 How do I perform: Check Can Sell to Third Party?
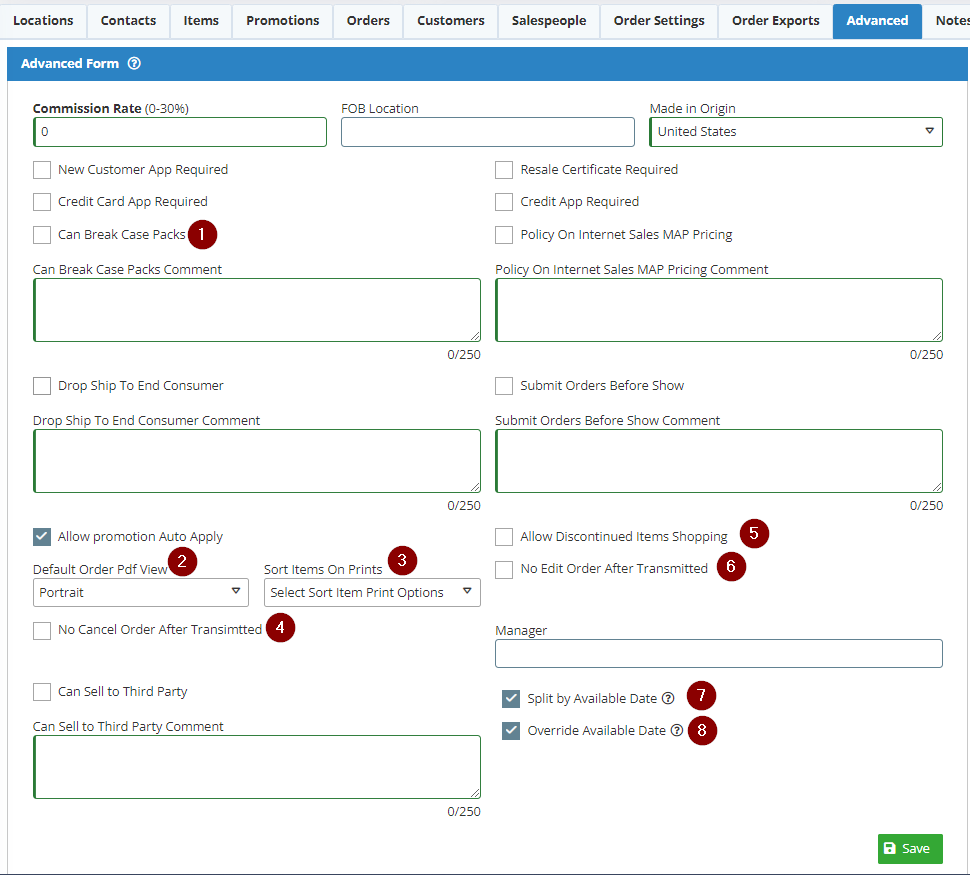click(42, 691)
